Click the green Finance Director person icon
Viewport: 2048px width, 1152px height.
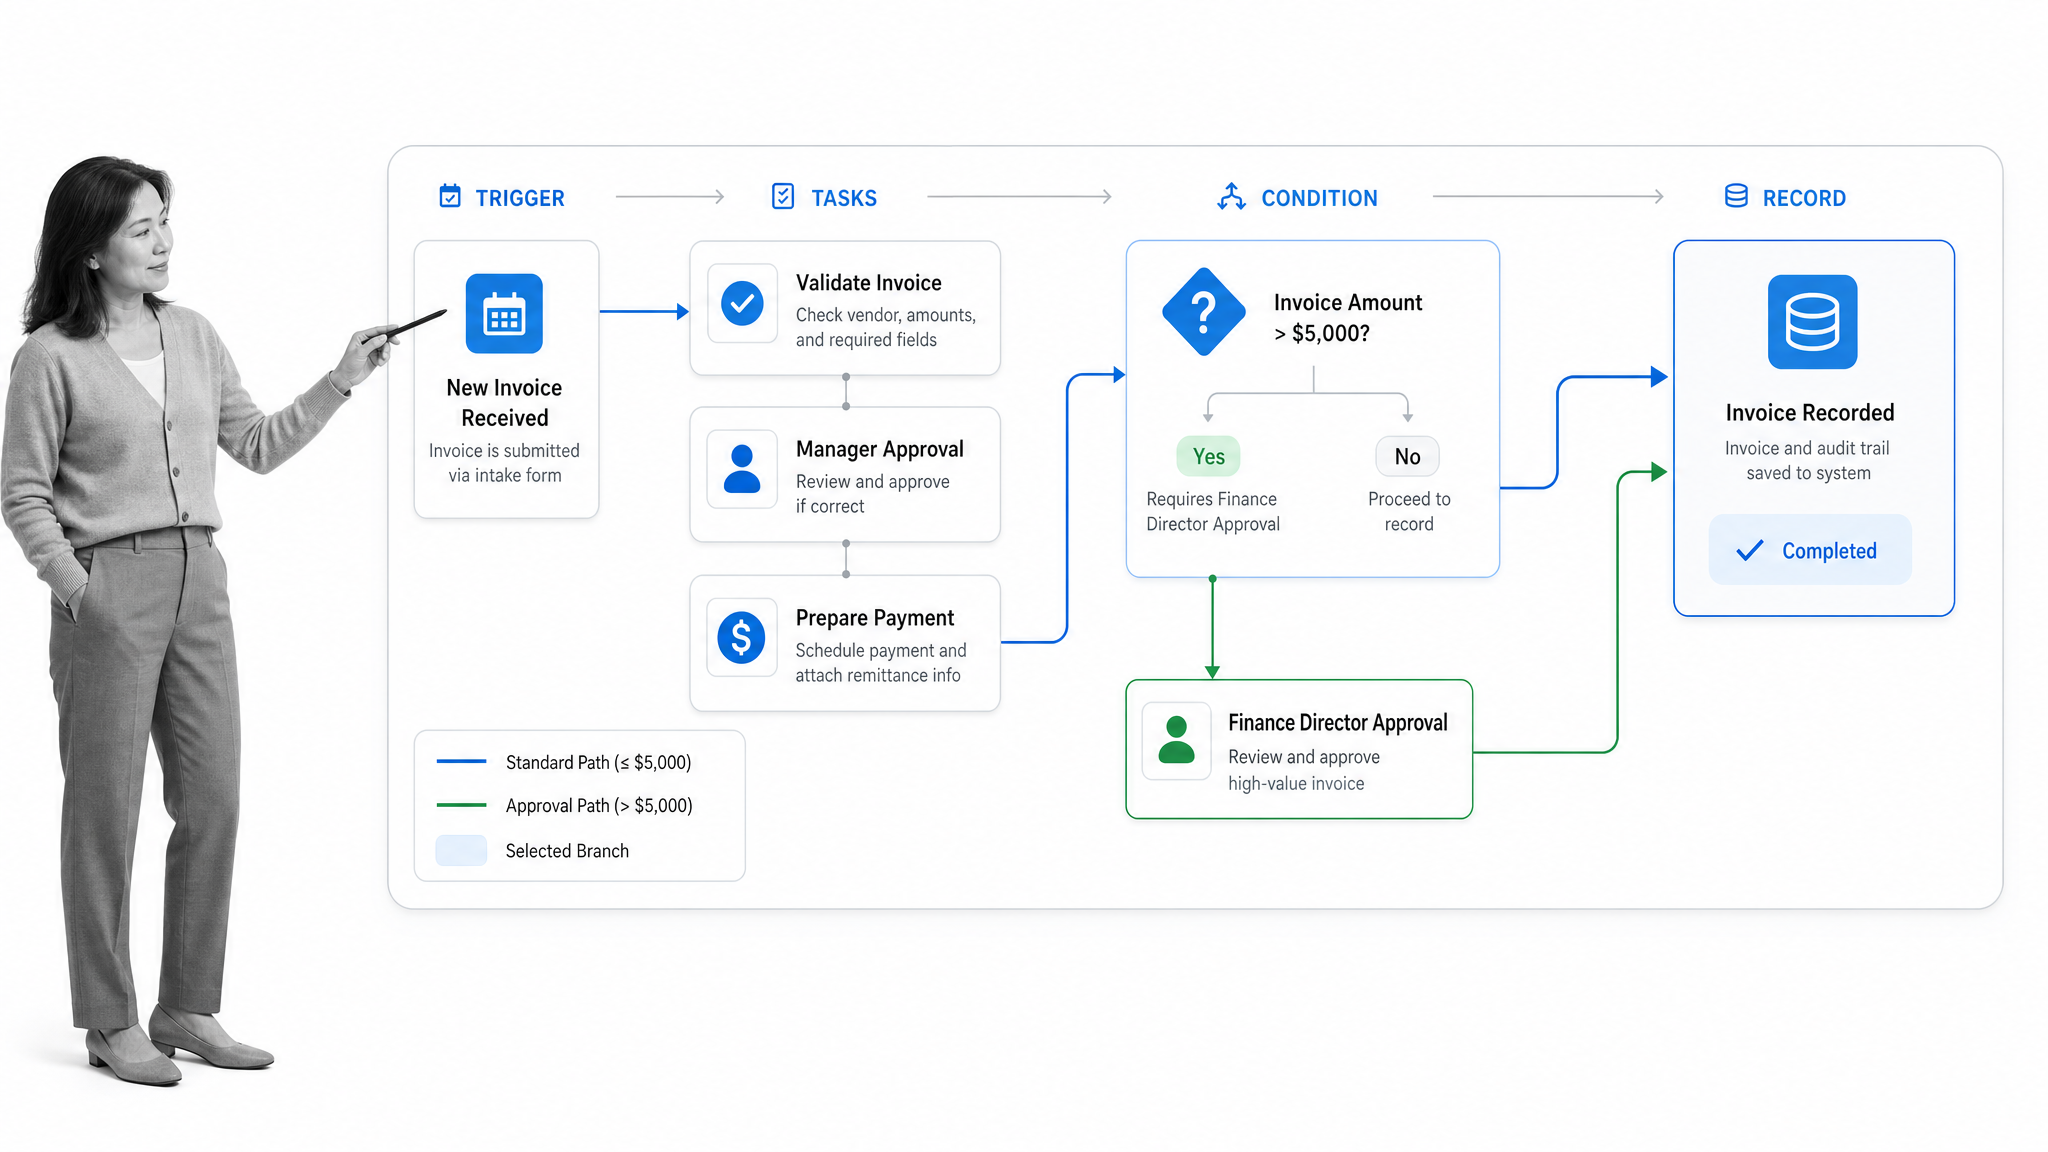[1176, 740]
